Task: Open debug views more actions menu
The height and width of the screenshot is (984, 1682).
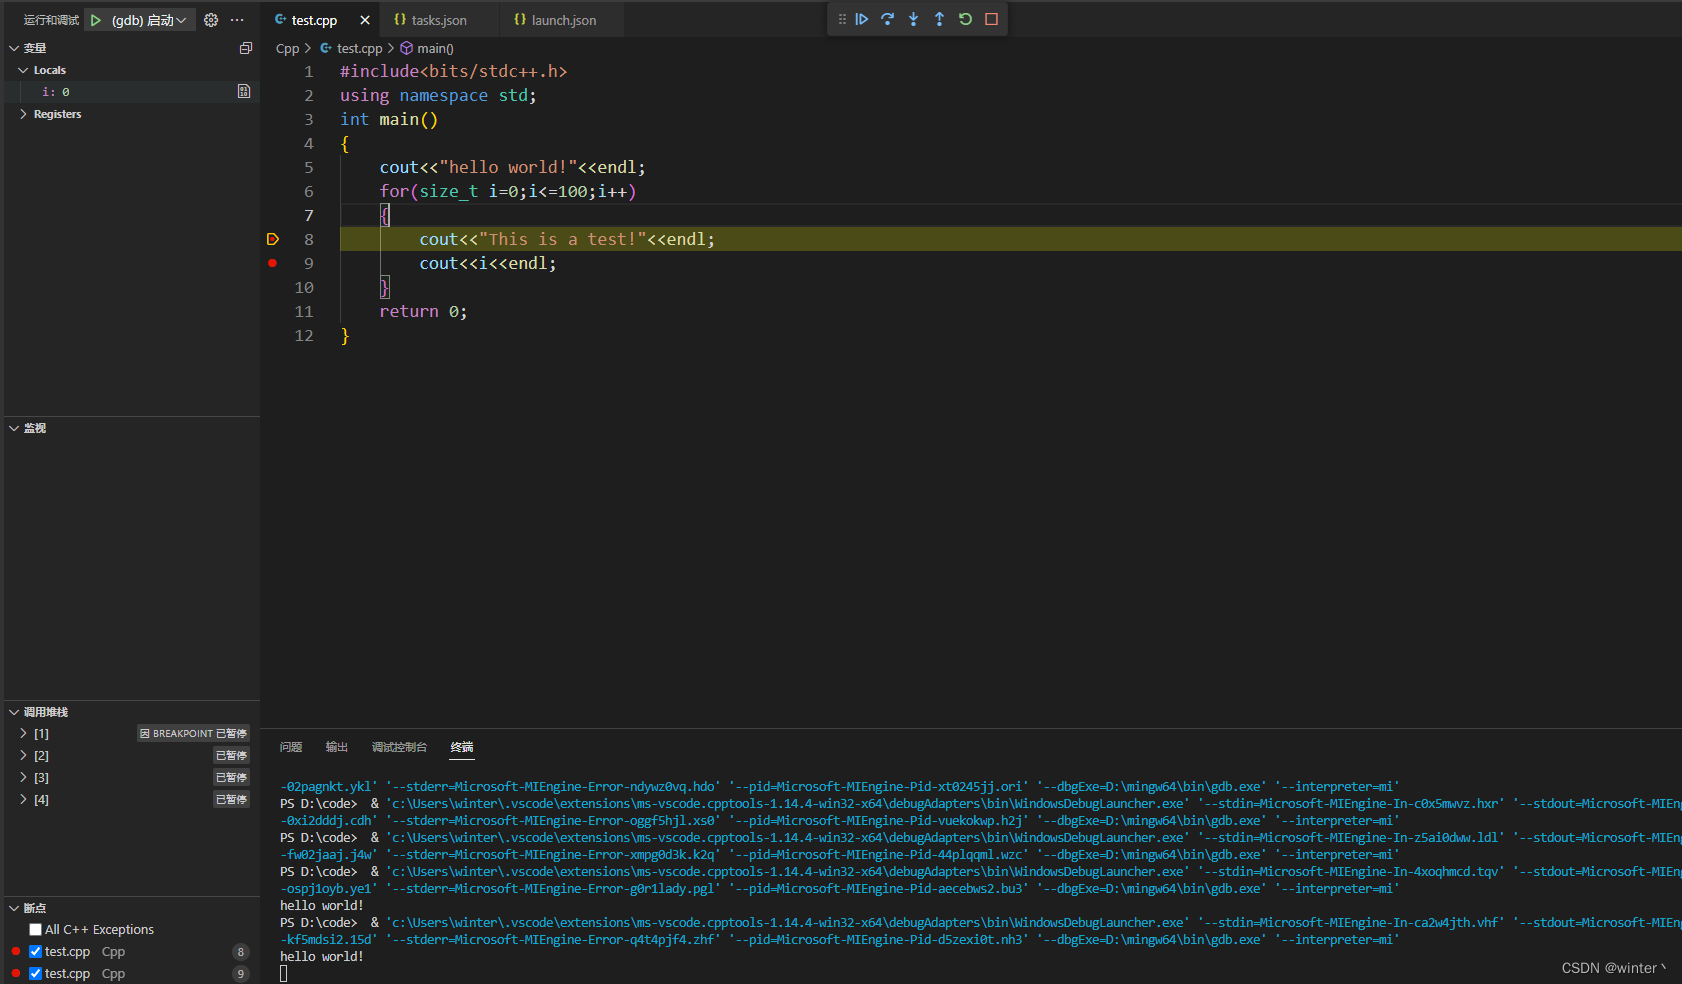Action: pyautogui.click(x=237, y=20)
